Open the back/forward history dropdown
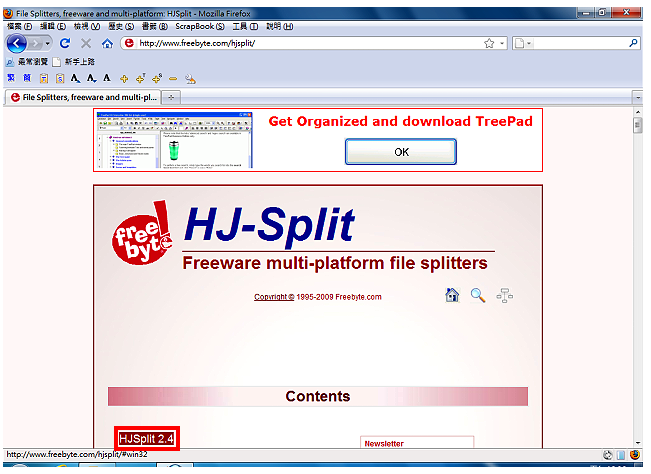Image resolution: width=651 pixels, height=474 pixels. click(x=48, y=44)
